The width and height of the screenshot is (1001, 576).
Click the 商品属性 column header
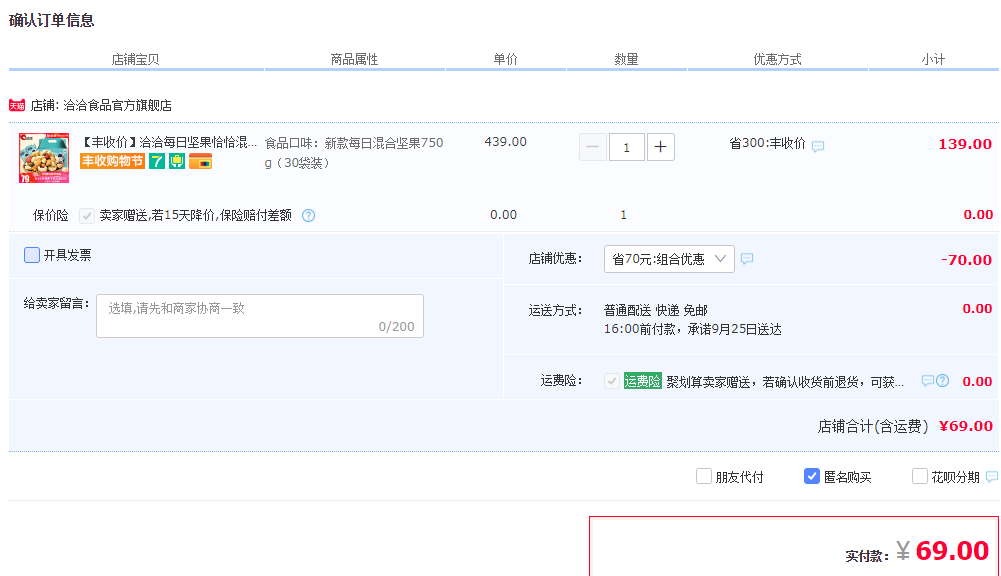(x=354, y=59)
